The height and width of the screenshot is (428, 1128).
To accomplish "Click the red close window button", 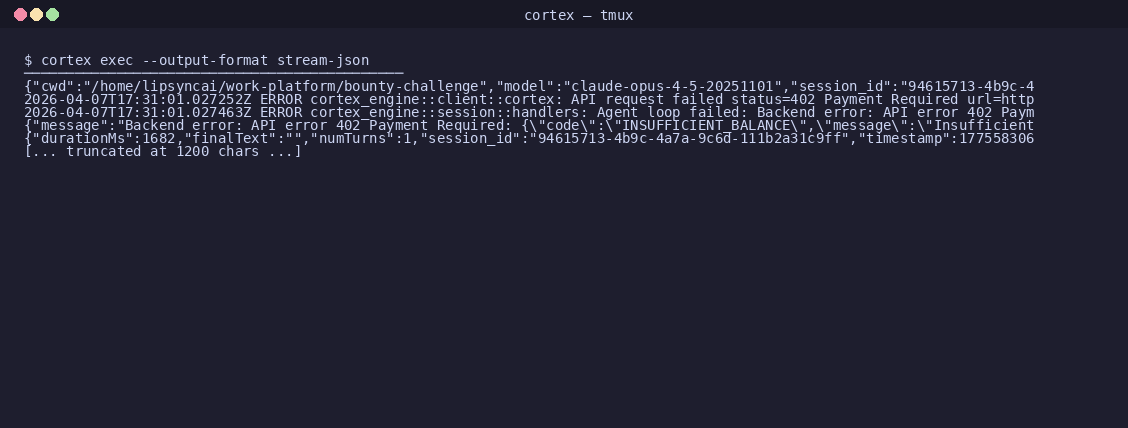I will click(x=21, y=14).
